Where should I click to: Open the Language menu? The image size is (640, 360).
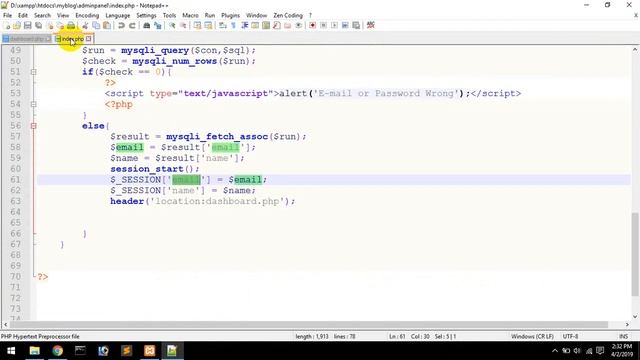point(118,15)
